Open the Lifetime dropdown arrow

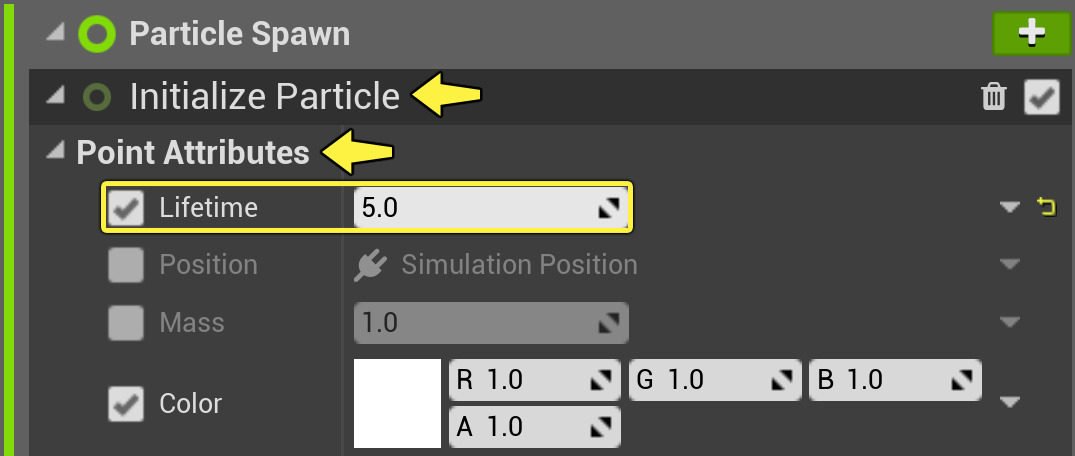[x=1009, y=207]
